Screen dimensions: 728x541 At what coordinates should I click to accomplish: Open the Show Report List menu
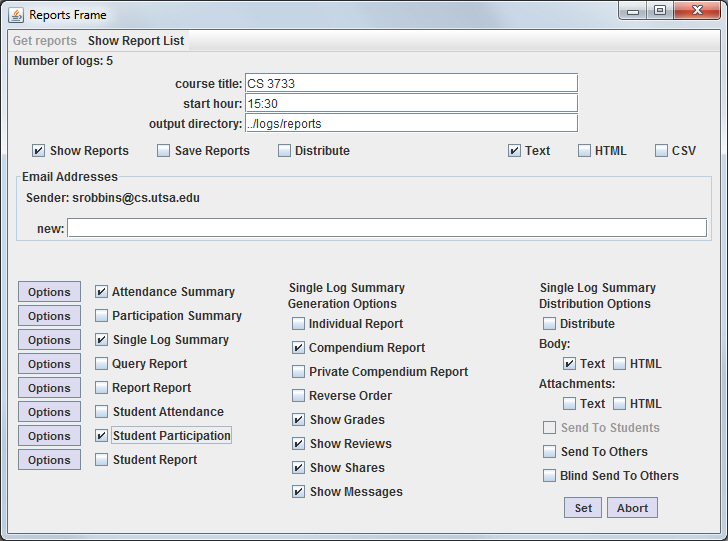135,41
